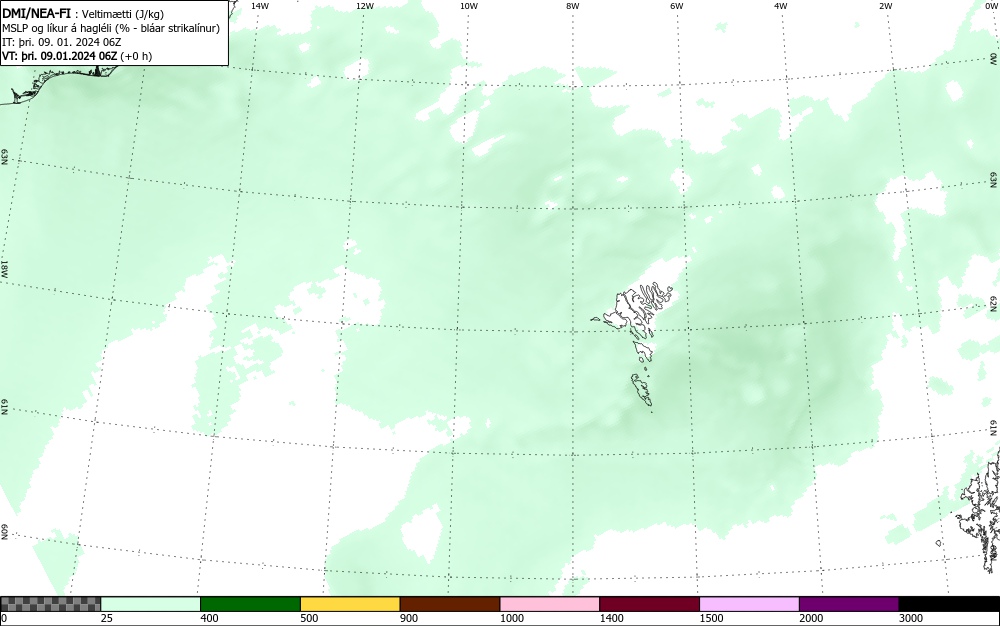Click the 12W longitude label
Viewport: 1000px width, 626px height.
coord(365,6)
